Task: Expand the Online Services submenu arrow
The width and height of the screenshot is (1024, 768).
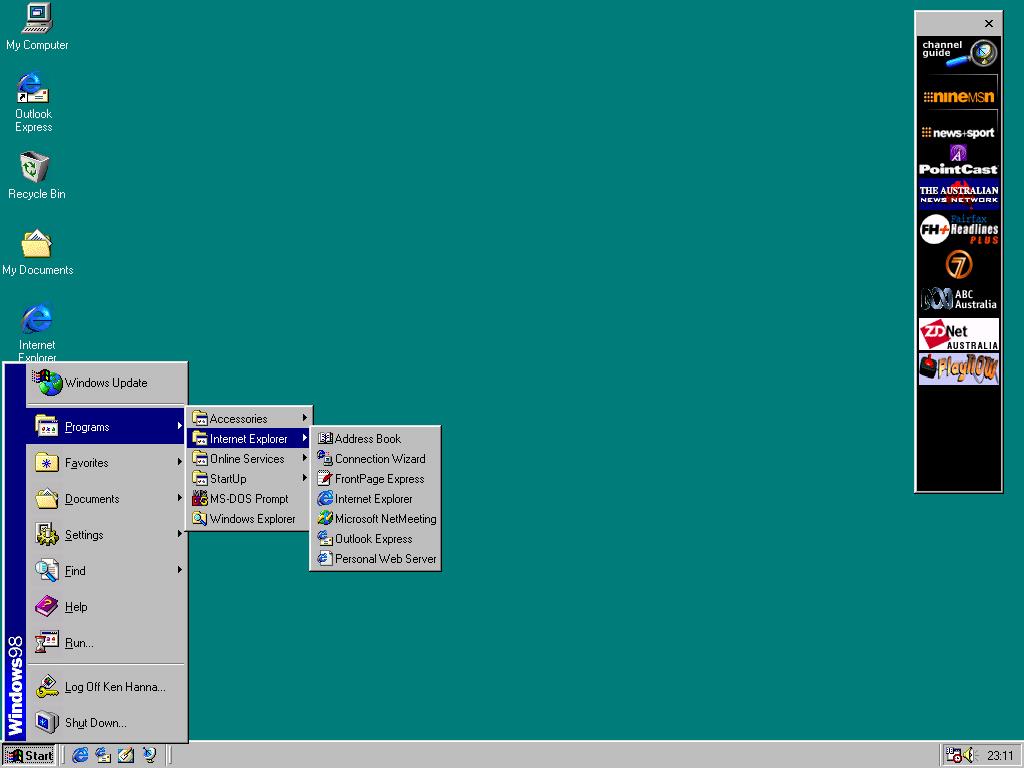Action: coord(304,458)
